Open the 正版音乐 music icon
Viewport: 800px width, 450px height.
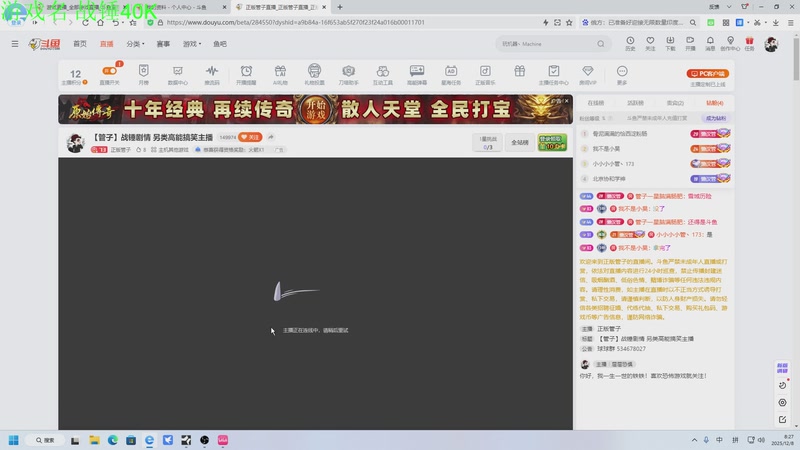[x=485, y=74]
